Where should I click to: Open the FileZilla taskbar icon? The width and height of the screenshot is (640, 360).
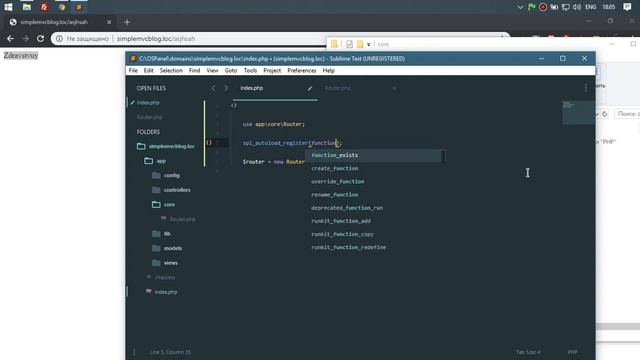click(44, 7)
